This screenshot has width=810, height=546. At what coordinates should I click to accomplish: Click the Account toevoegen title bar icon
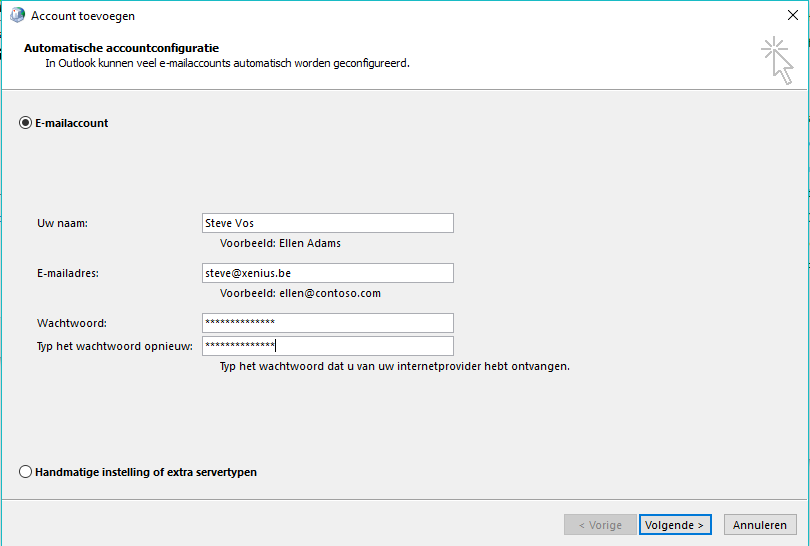click(x=17, y=15)
